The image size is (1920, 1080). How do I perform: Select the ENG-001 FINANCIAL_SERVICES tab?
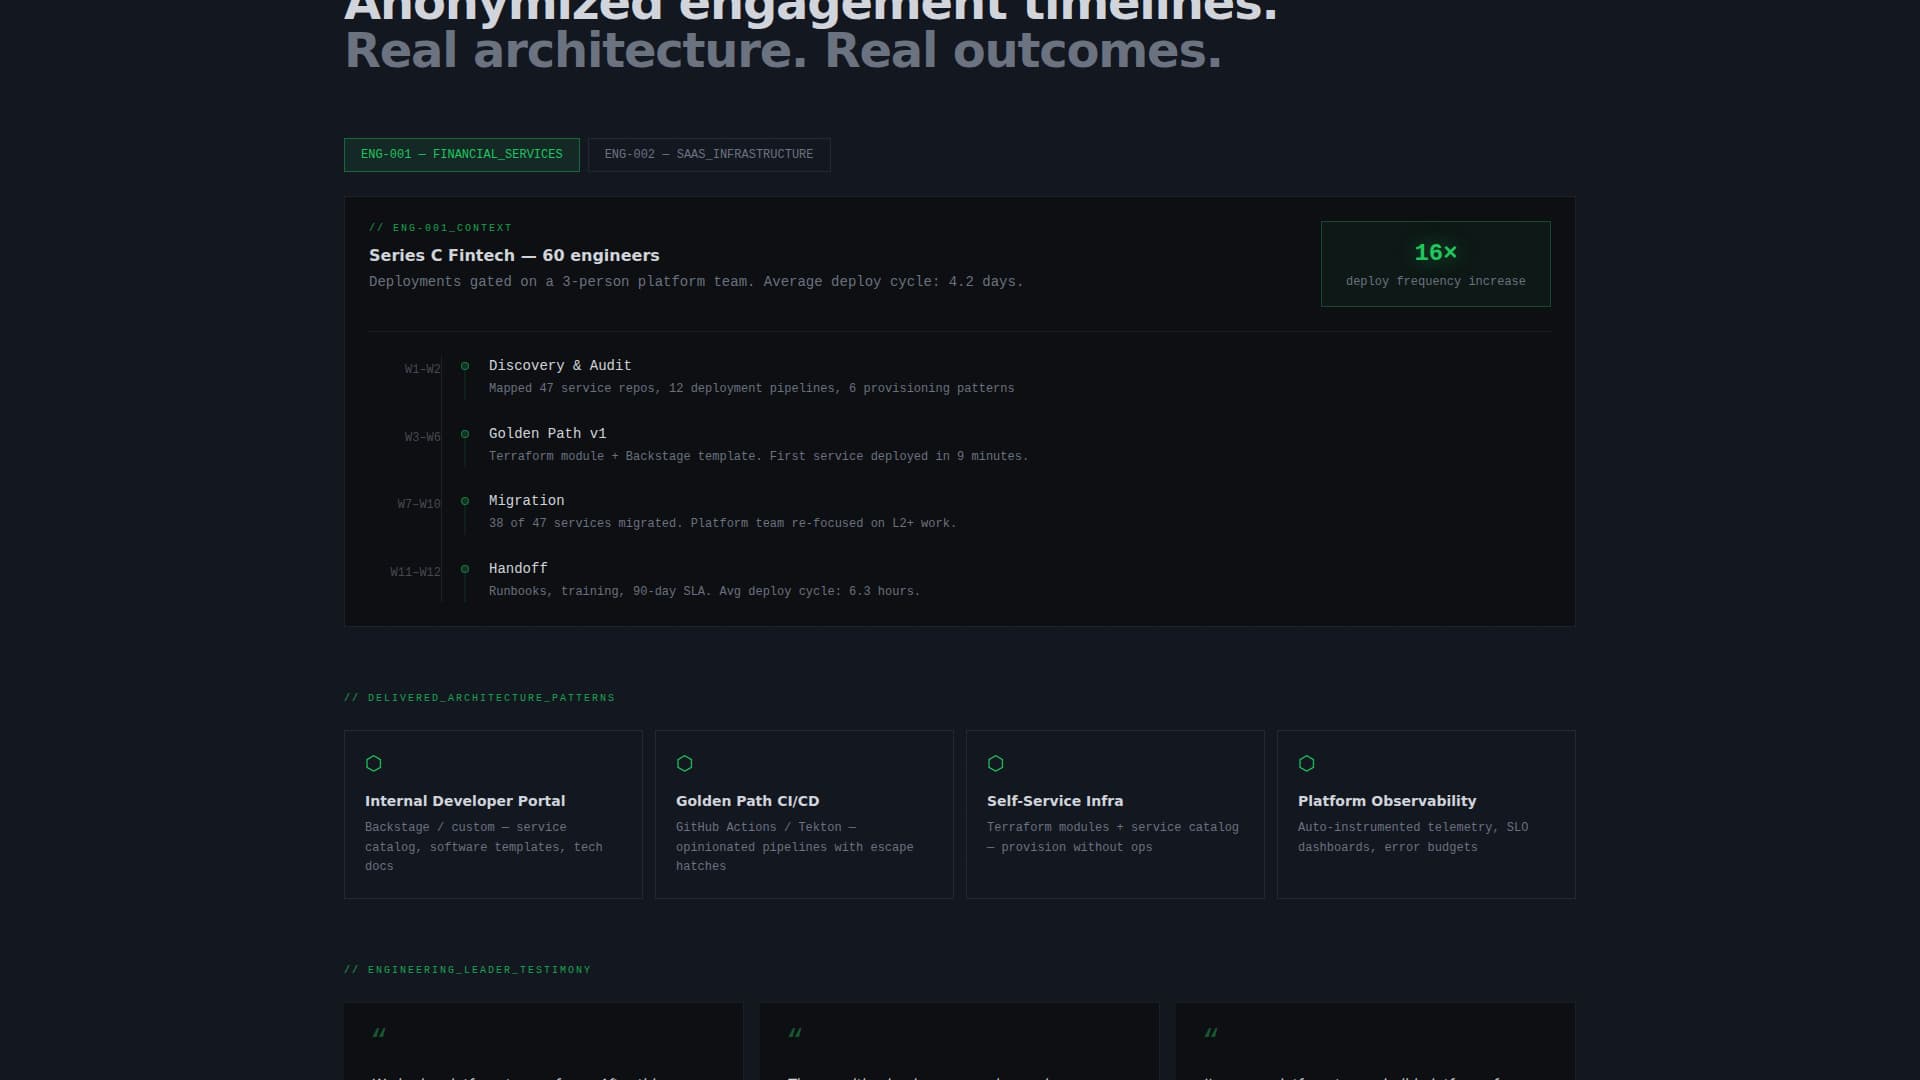point(461,155)
